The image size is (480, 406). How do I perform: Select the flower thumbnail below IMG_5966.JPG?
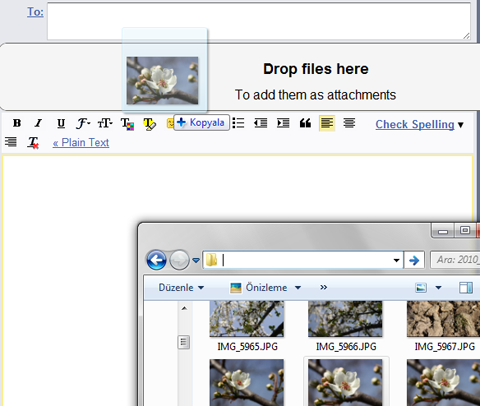coord(345,382)
